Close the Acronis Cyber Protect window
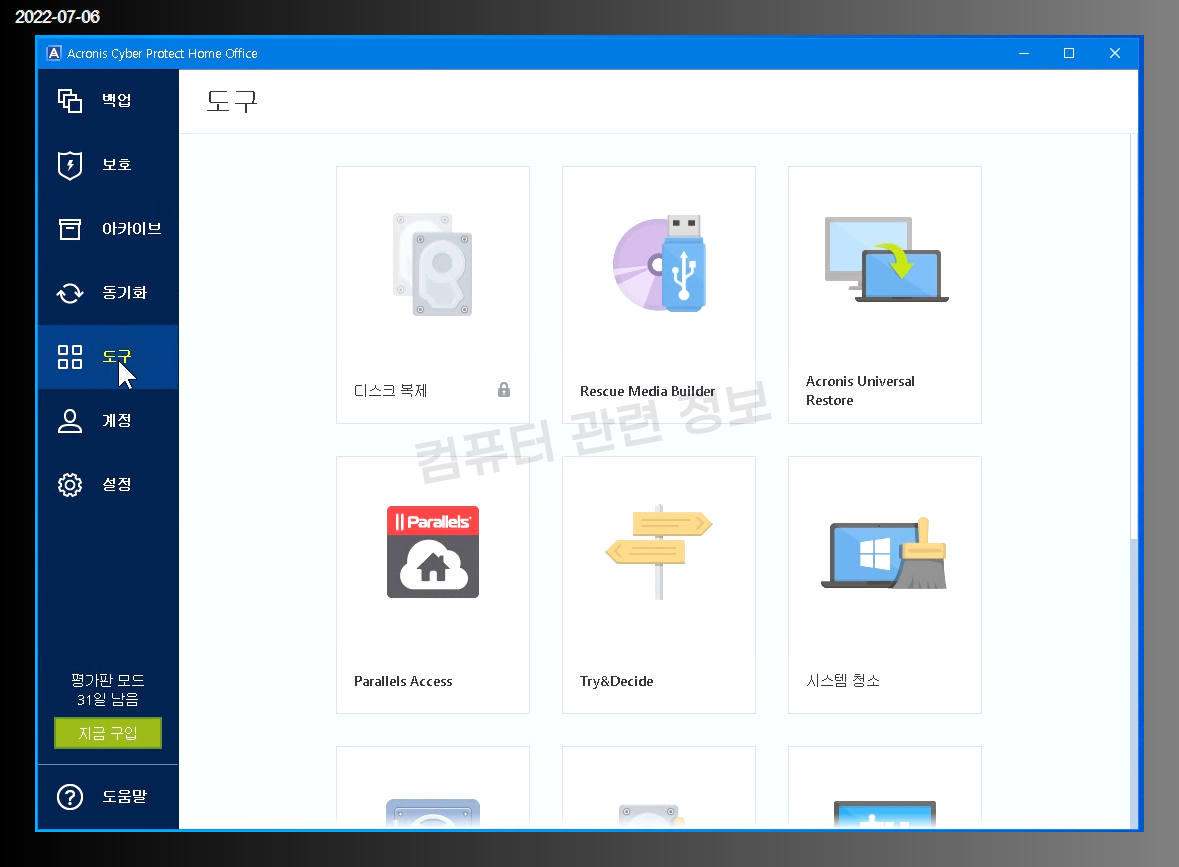This screenshot has width=1179, height=867. 1114,53
